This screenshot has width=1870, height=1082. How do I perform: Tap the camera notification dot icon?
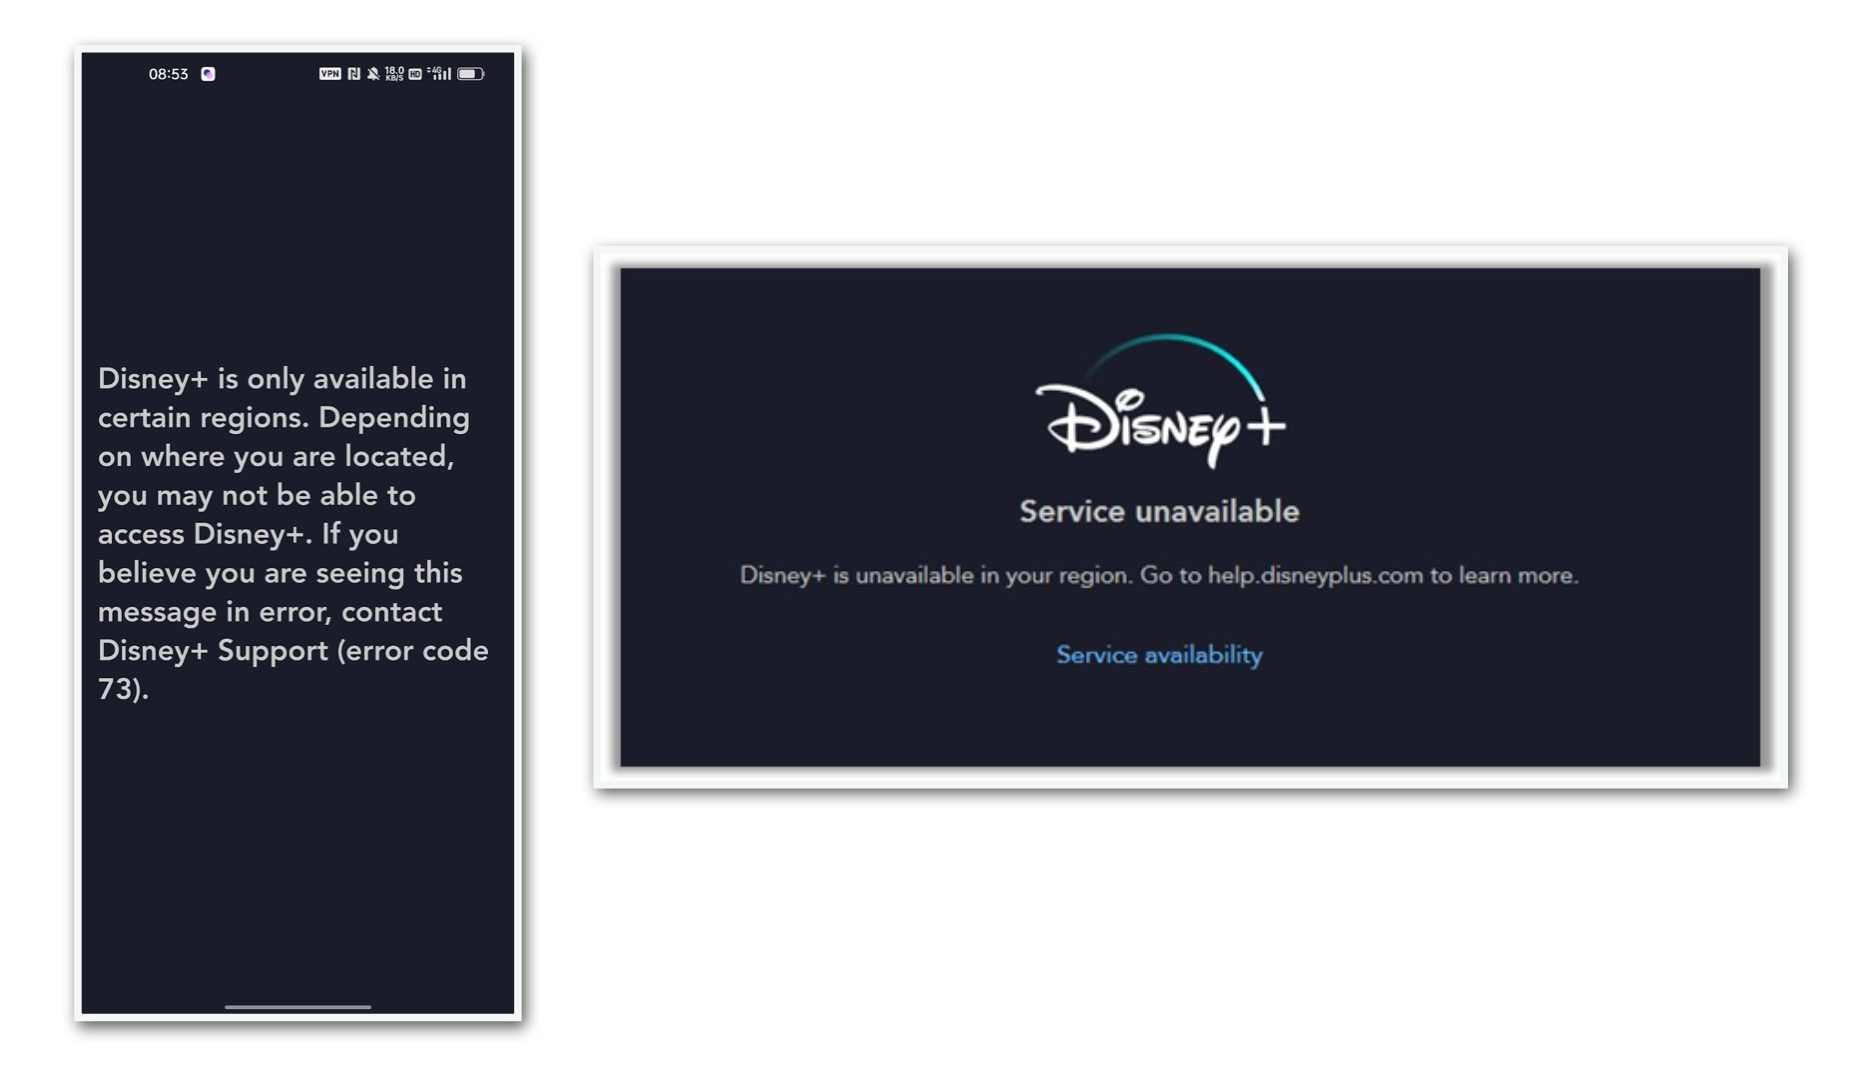(x=207, y=73)
